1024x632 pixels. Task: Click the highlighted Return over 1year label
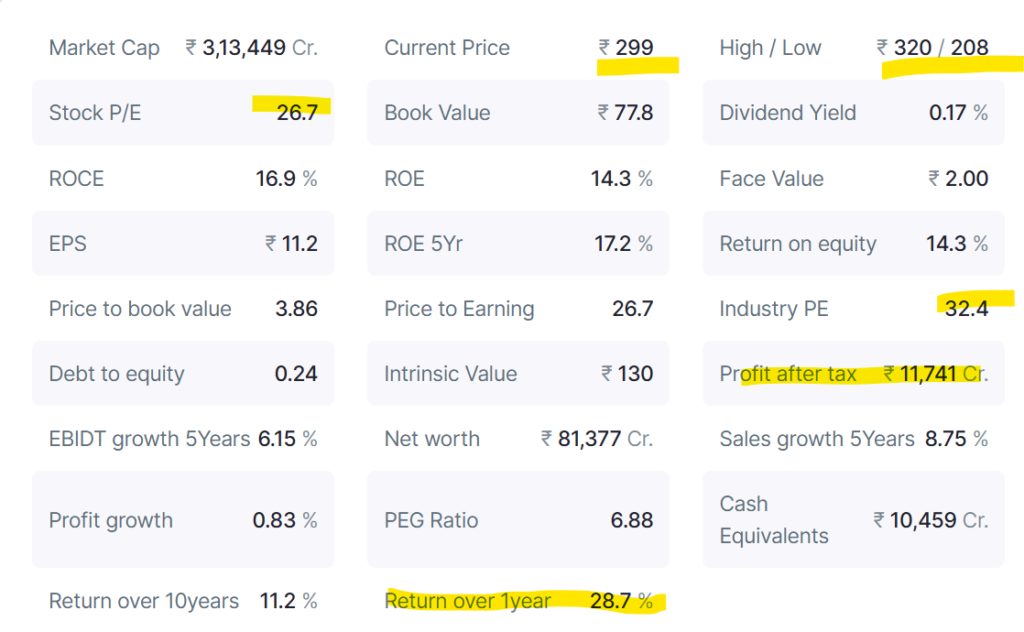tap(468, 601)
